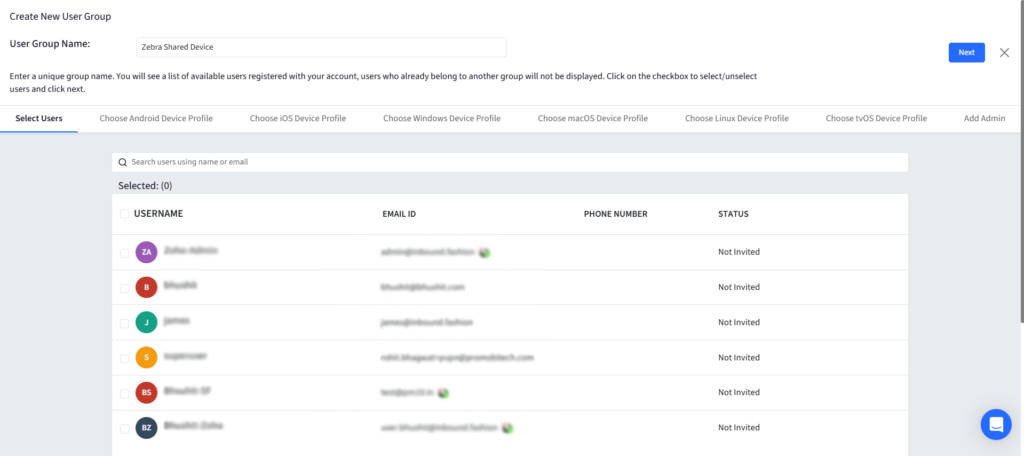Click the orange S avatar
Image resolution: width=1024 pixels, height=456 pixels.
pos(146,357)
